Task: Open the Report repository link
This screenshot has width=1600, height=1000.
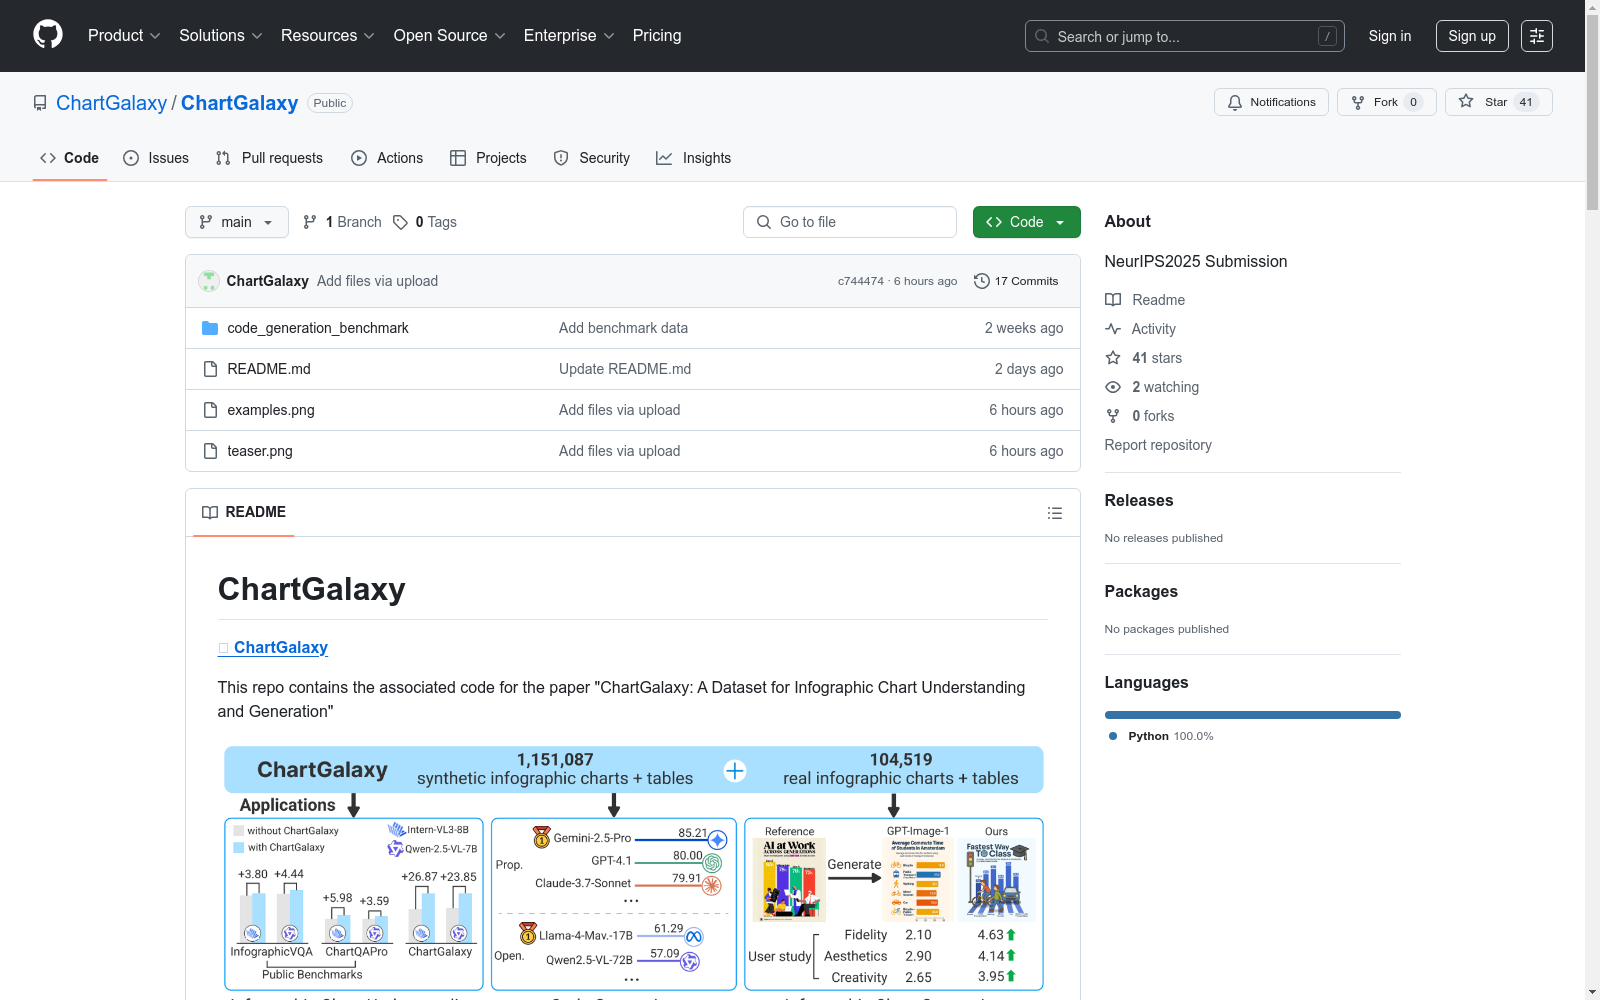Action: (1158, 445)
